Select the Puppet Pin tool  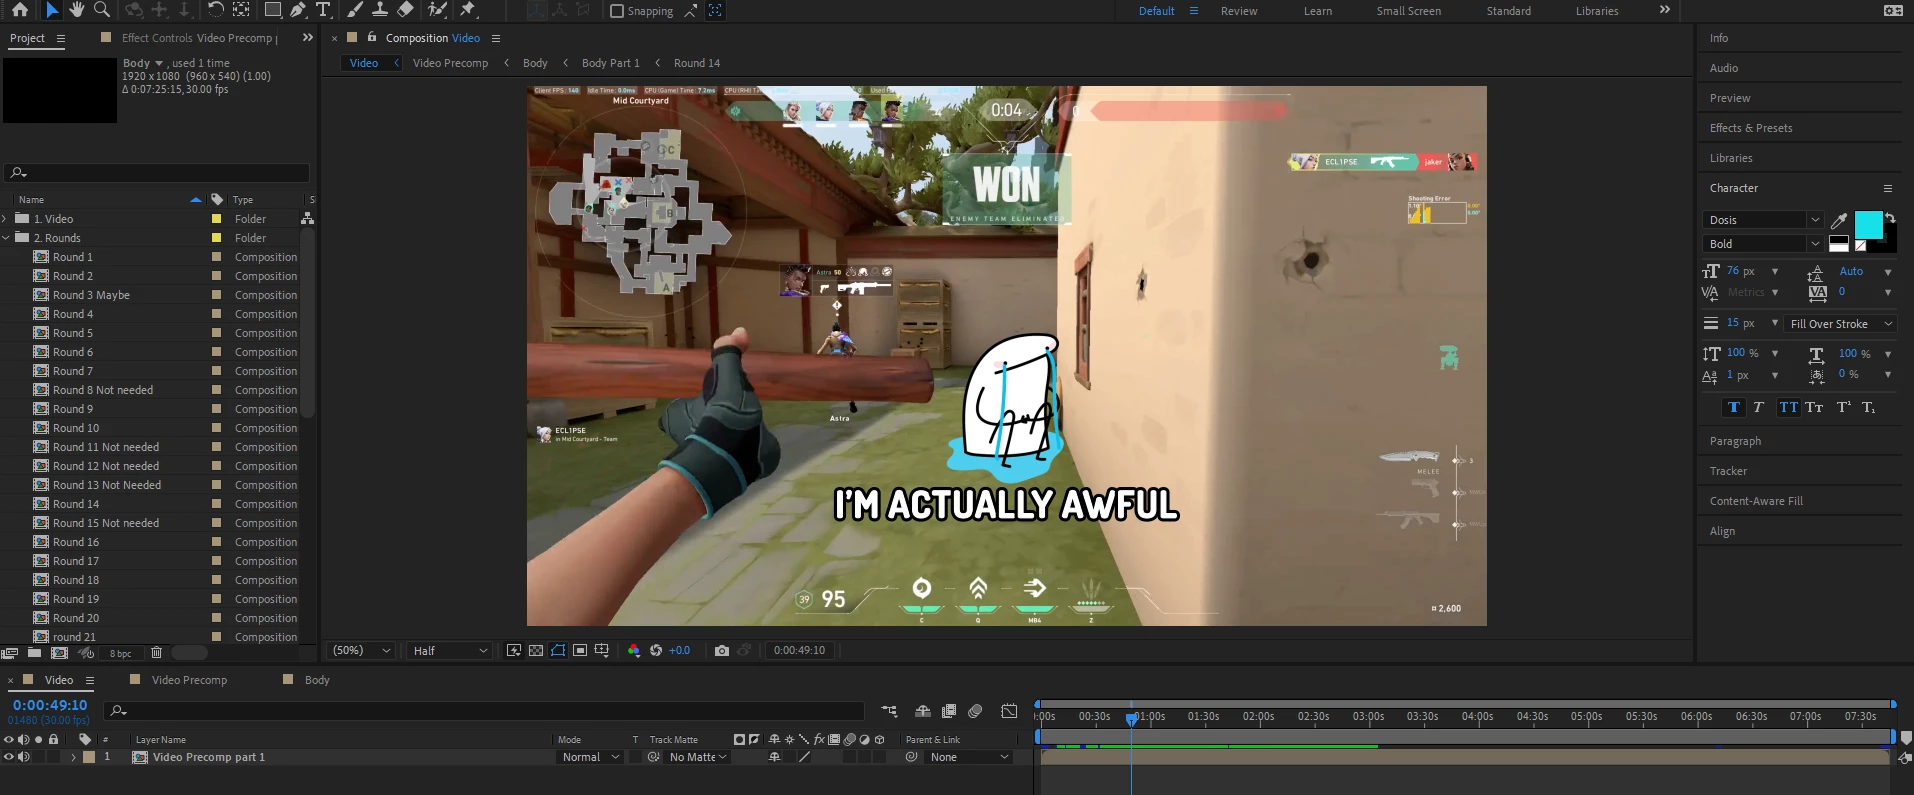(467, 10)
